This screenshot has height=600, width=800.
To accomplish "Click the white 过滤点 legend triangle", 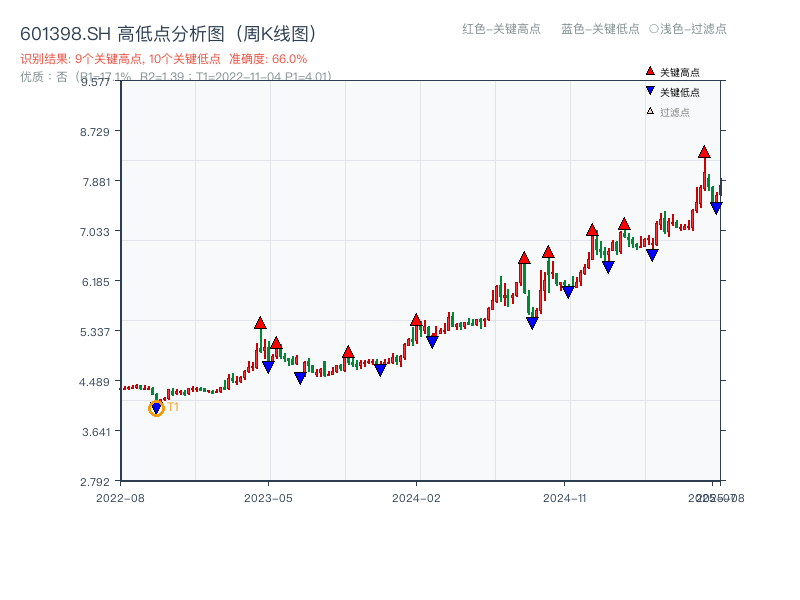I will pos(650,112).
